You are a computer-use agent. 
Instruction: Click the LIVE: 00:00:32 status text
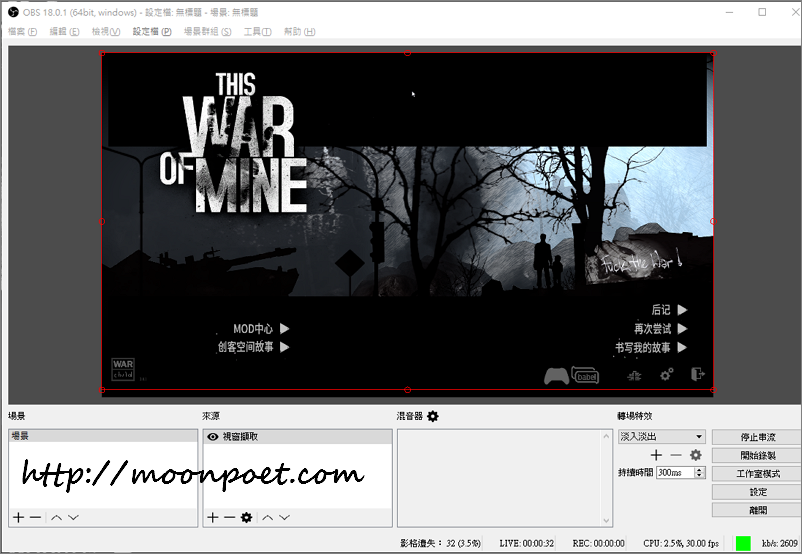coord(527,543)
